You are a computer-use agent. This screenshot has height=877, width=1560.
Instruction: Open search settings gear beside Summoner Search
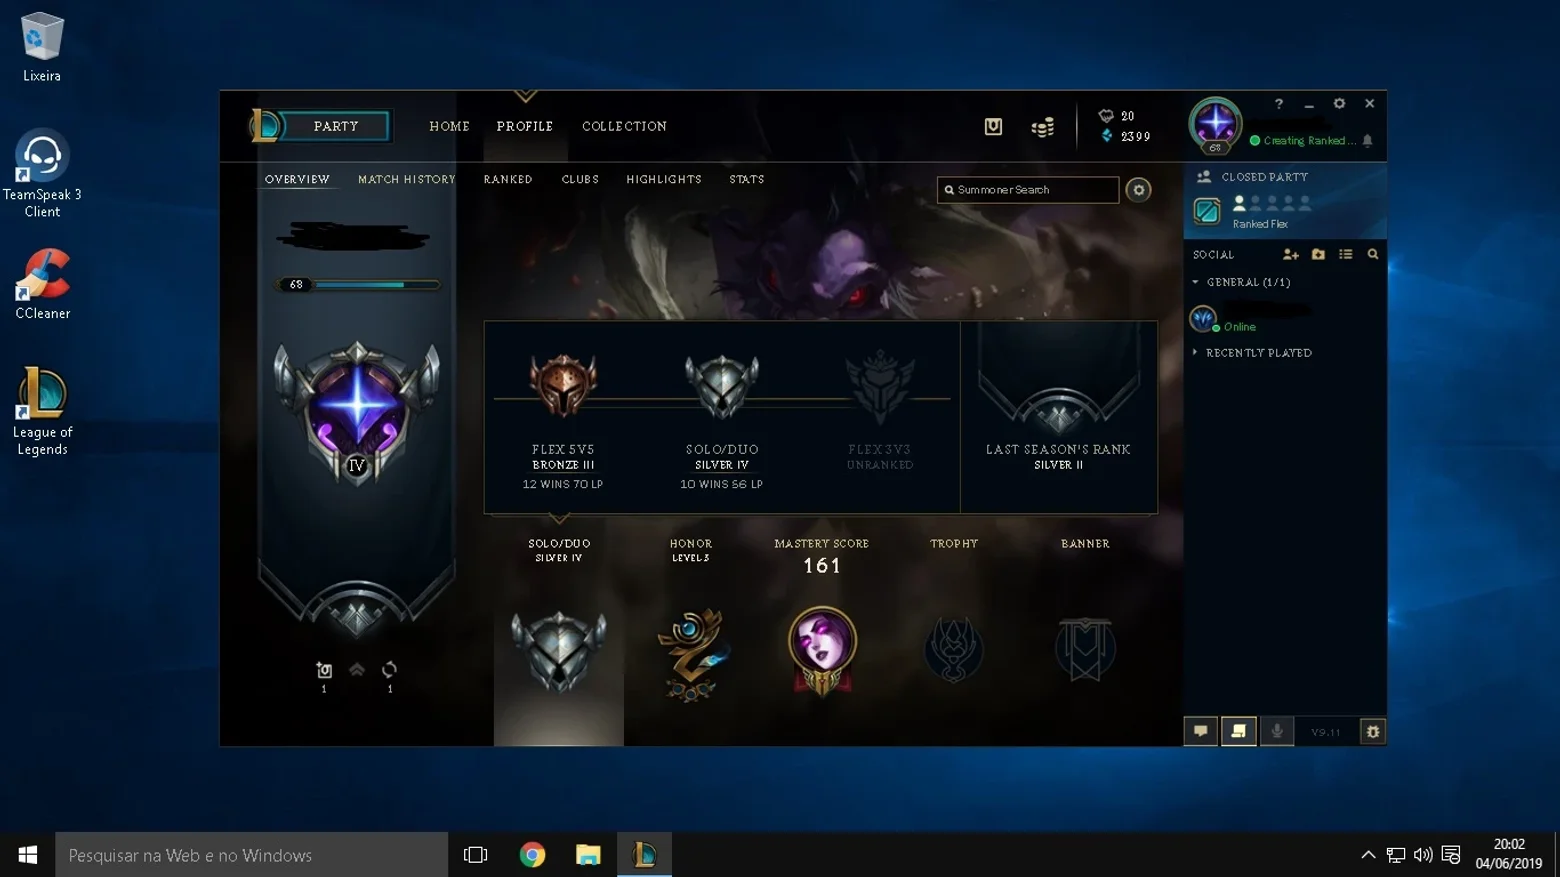[x=1138, y=190]
